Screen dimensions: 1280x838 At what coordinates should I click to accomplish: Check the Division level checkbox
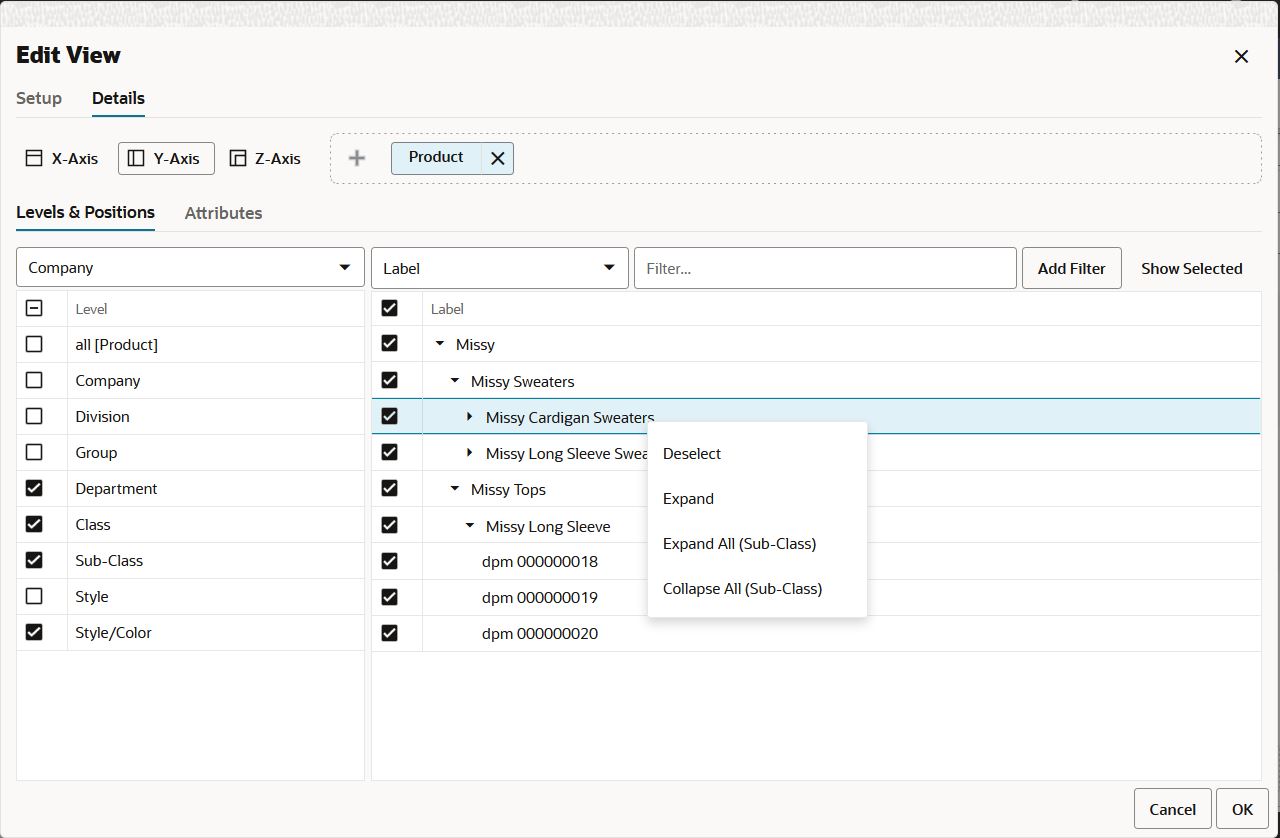(34, 417)
